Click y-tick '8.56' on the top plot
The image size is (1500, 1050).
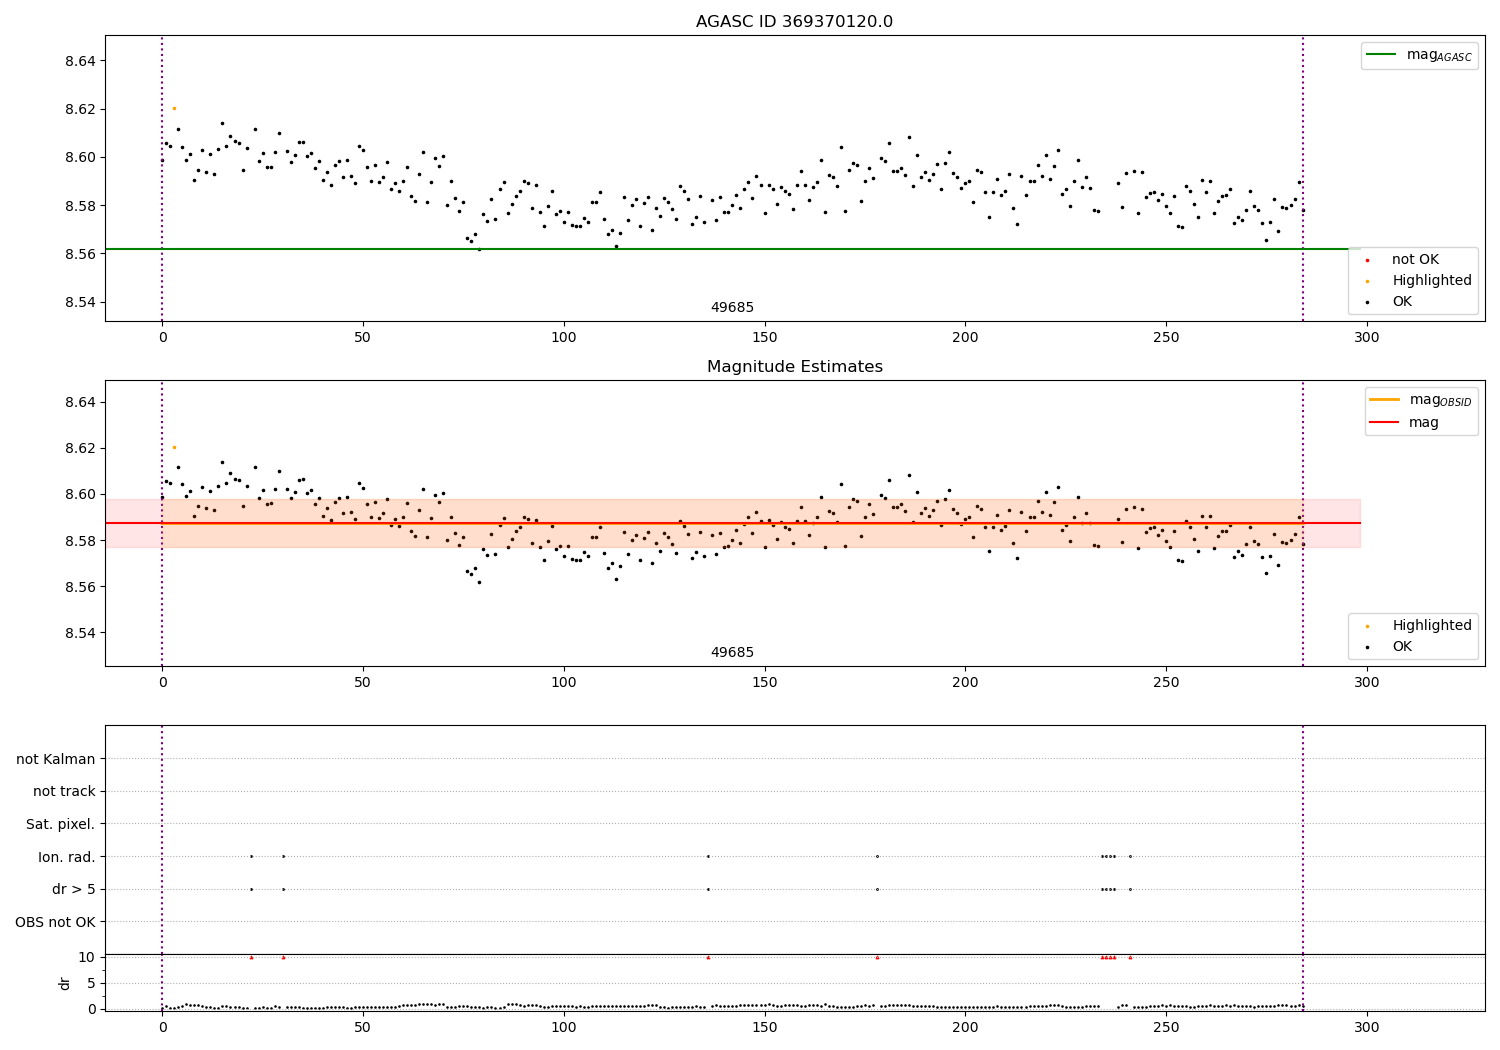click(x=79, y=254)
